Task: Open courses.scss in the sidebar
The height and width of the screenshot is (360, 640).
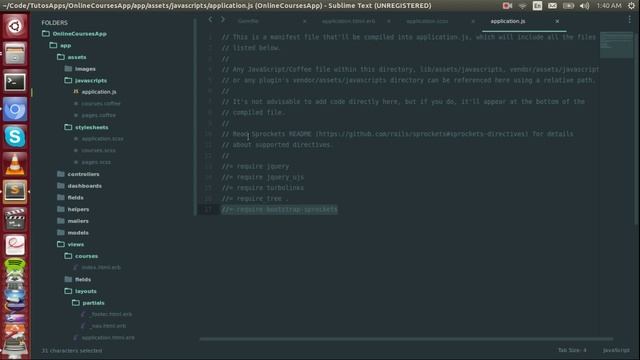Action: [98, 151]
